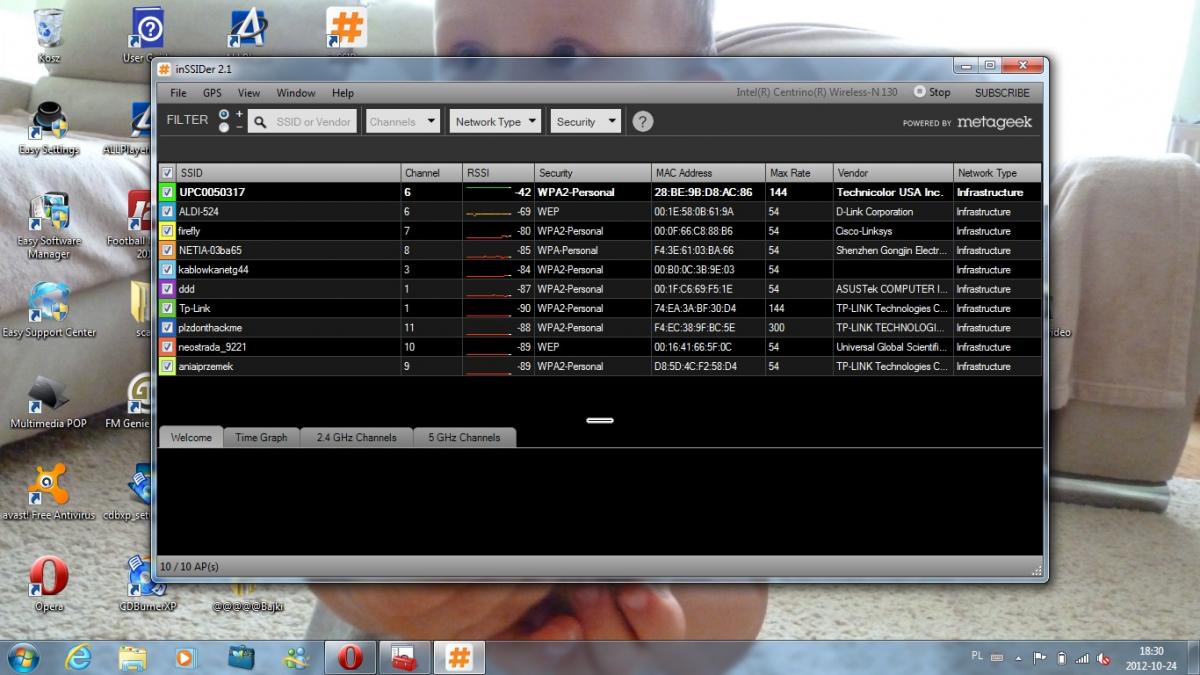Click the Kosz recycle bin desktop icon
1200x675 pixels.
tap(47, 35)
